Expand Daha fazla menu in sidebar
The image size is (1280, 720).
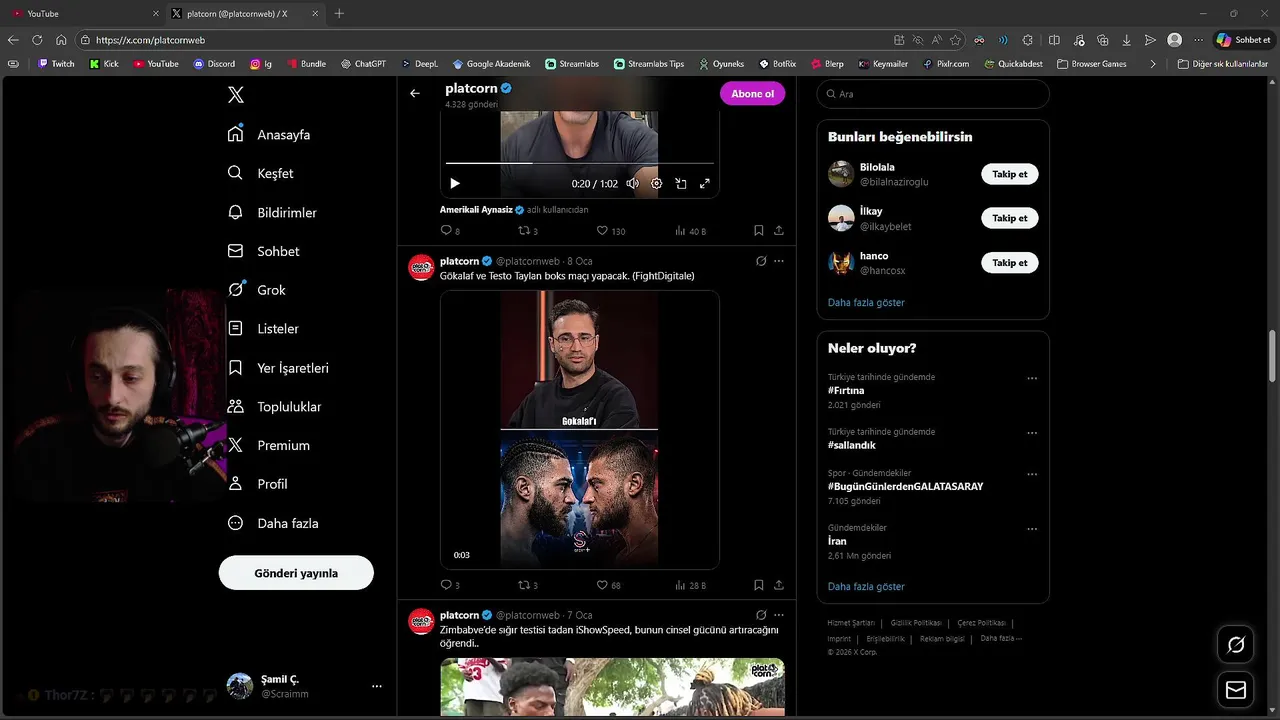273,523
